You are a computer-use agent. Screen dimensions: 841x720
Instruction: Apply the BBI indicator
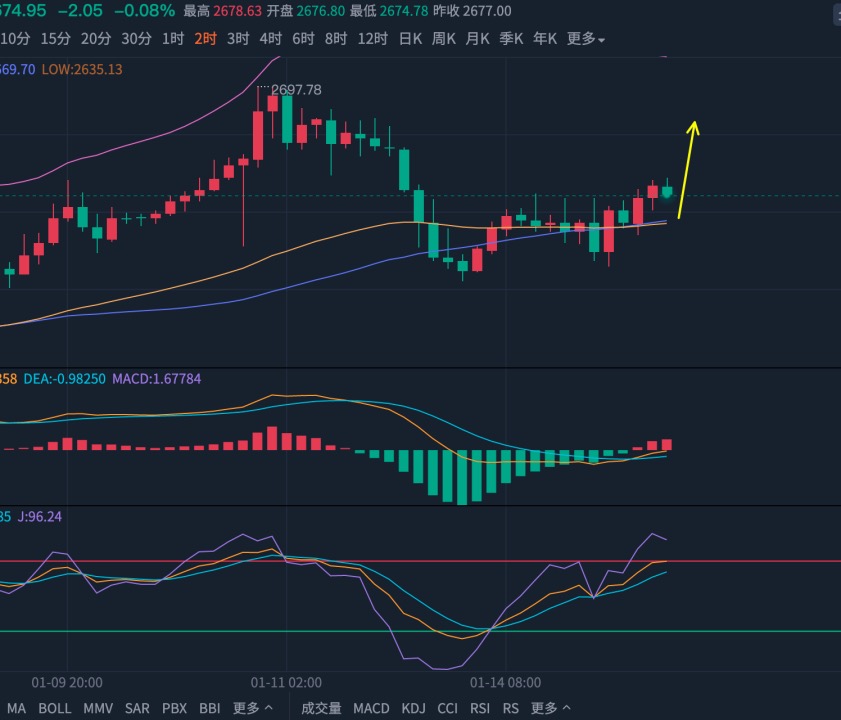(x=210, y=708)
